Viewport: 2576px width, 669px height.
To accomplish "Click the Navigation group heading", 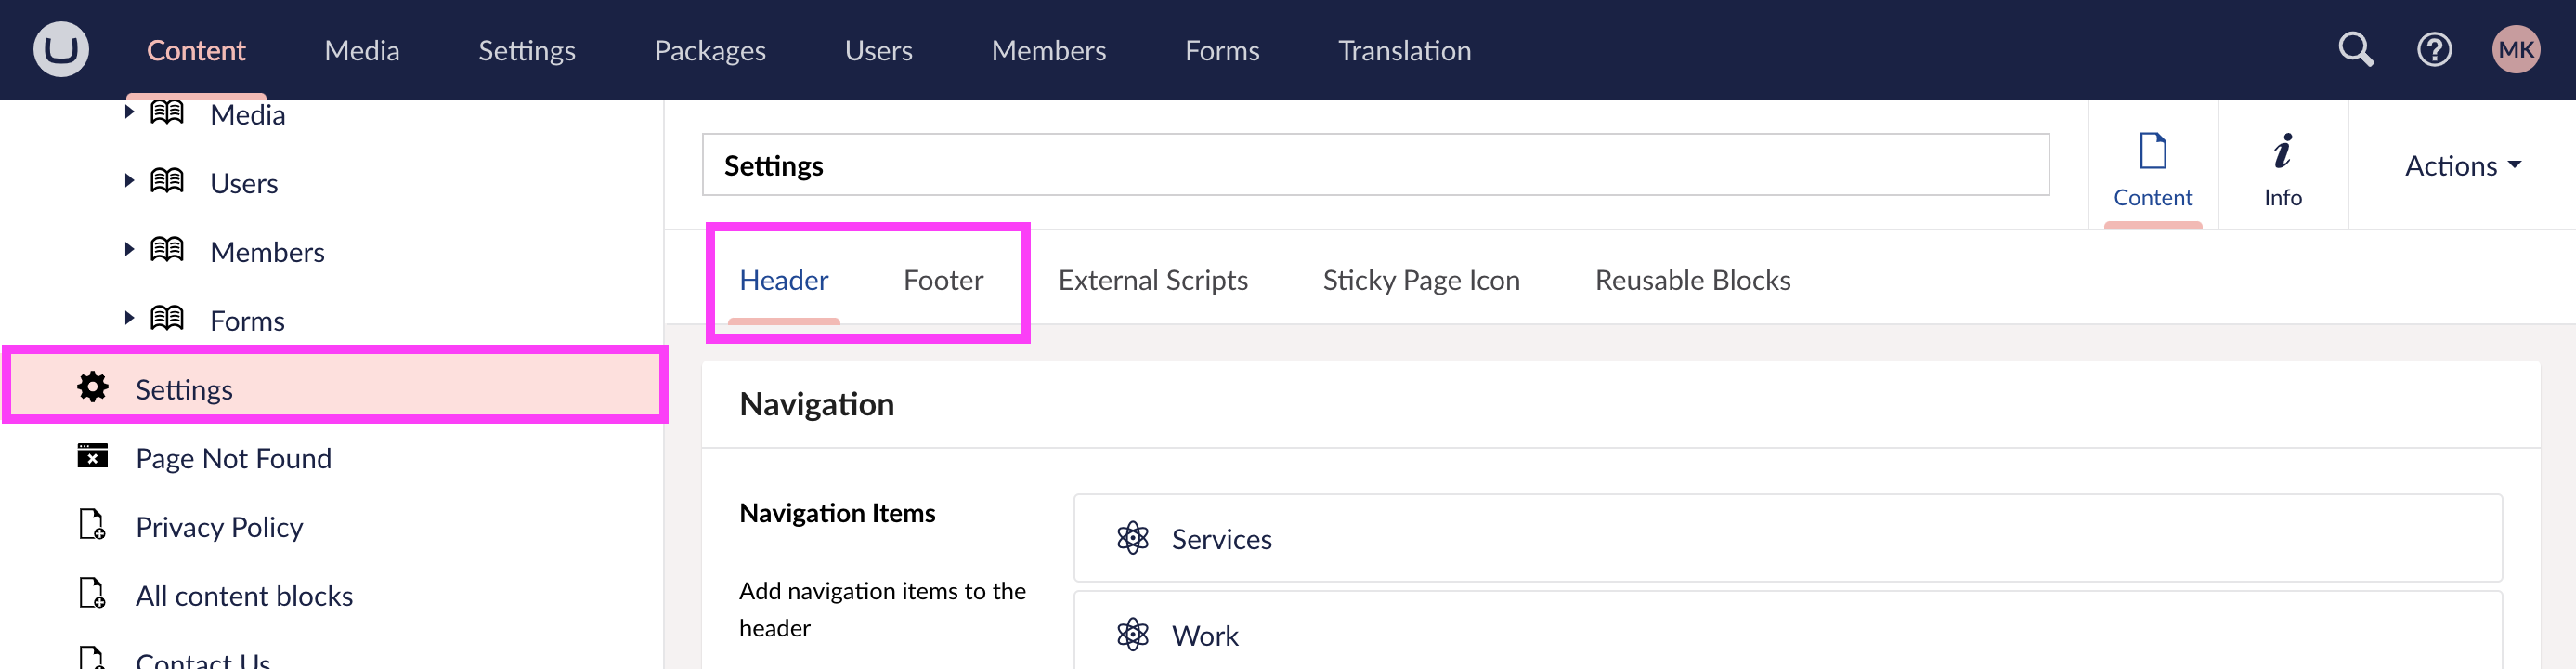I will pos(817,404).
